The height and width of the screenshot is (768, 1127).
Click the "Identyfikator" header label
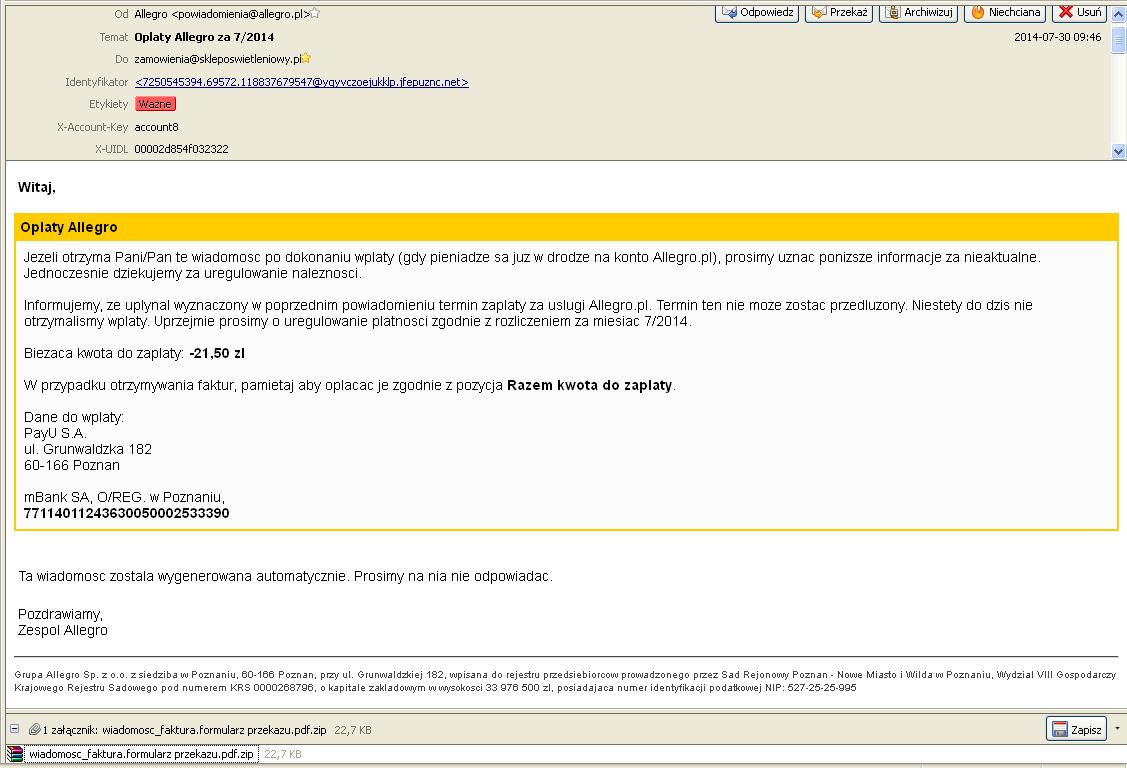[96, 82]
